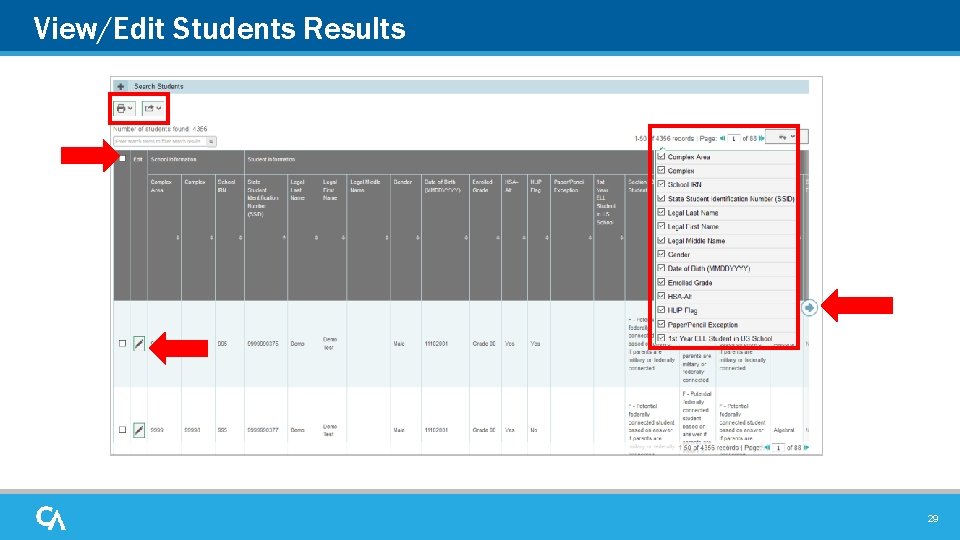Click the Student Information header group
Viewport: 960px width, 540px height.
(x=271, y=159)
